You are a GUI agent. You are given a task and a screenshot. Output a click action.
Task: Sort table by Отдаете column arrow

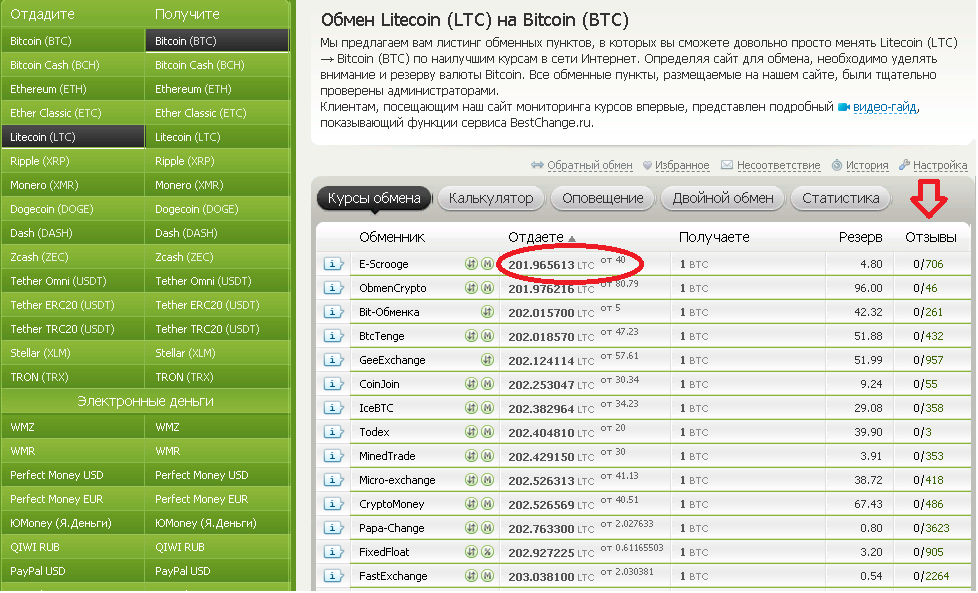(x=572, y=238)
